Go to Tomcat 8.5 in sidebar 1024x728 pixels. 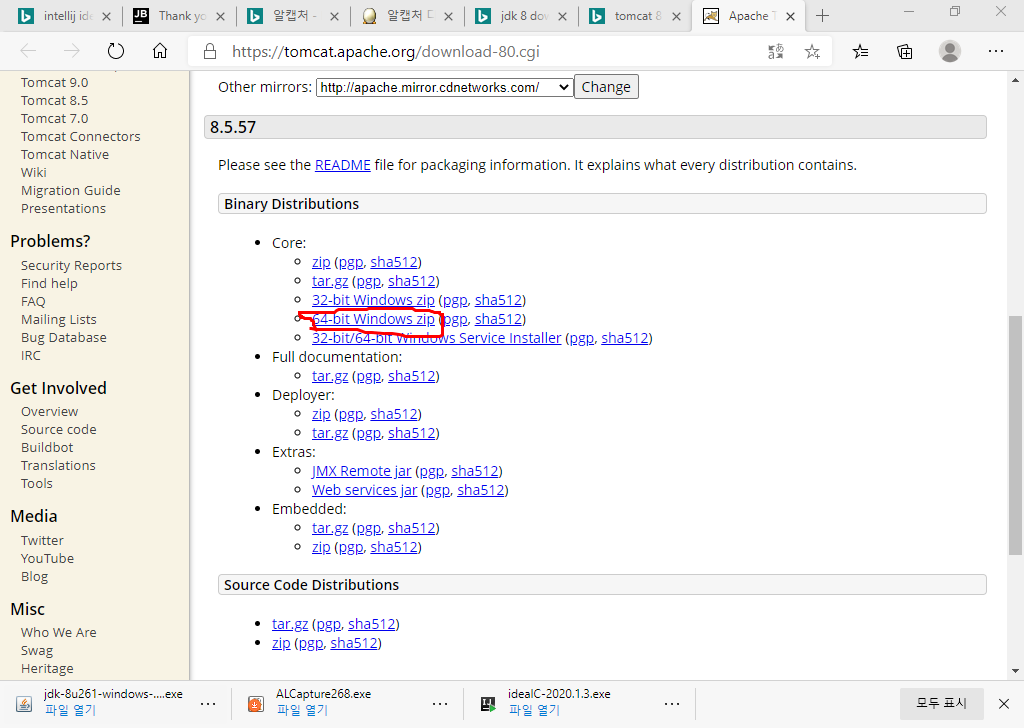click(x=54, y=101)
